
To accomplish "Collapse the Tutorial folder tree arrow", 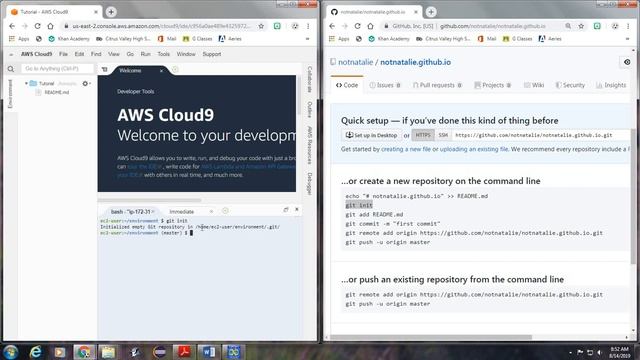I will click(x=26, y=83).
